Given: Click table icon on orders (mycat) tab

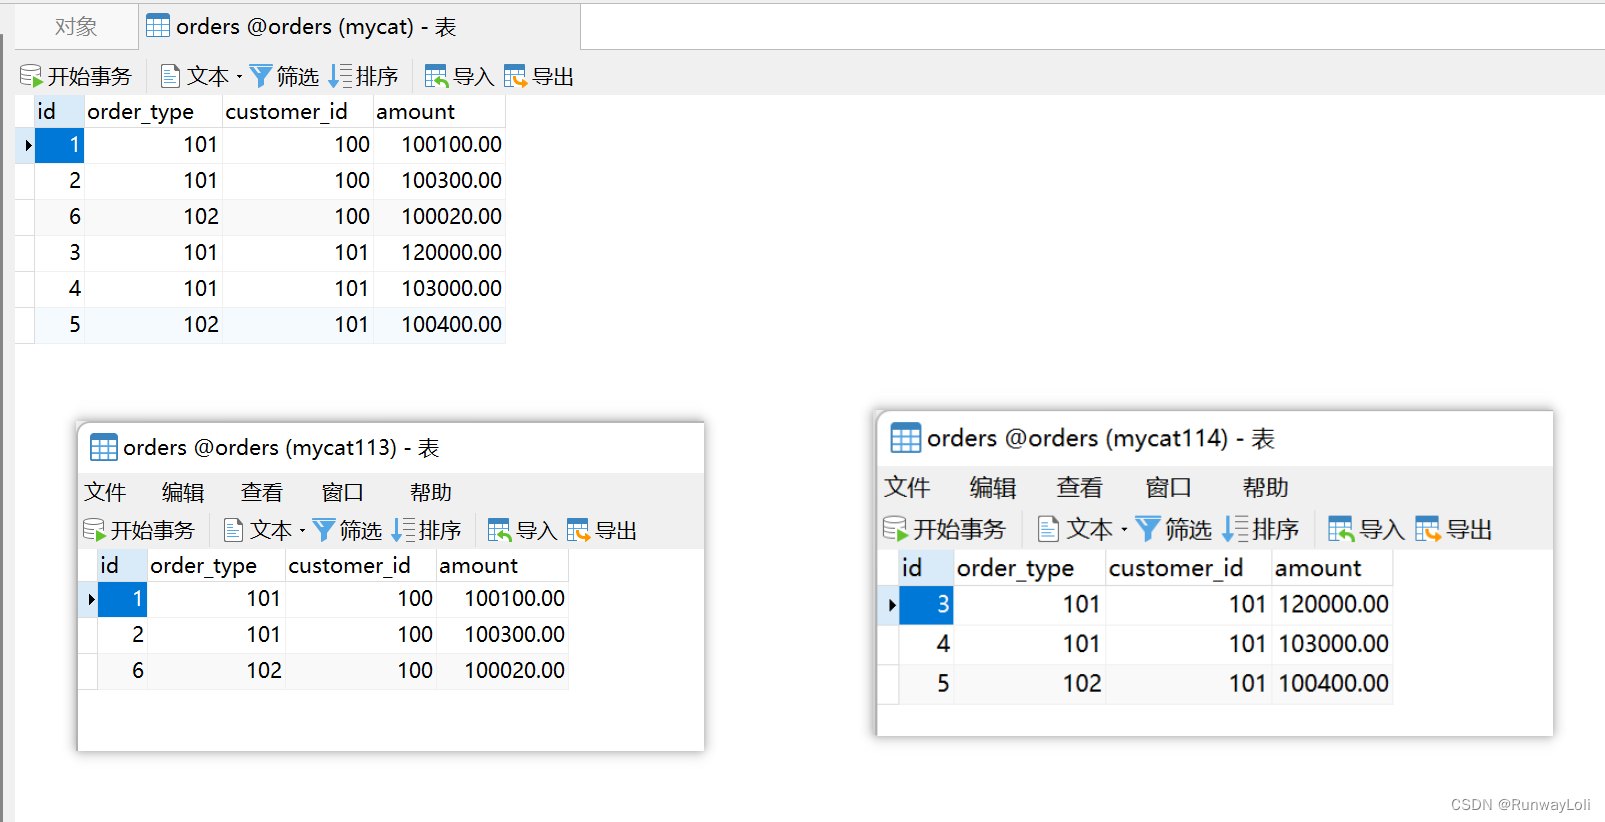Looking at the screenshot, I should click(158, 26).
